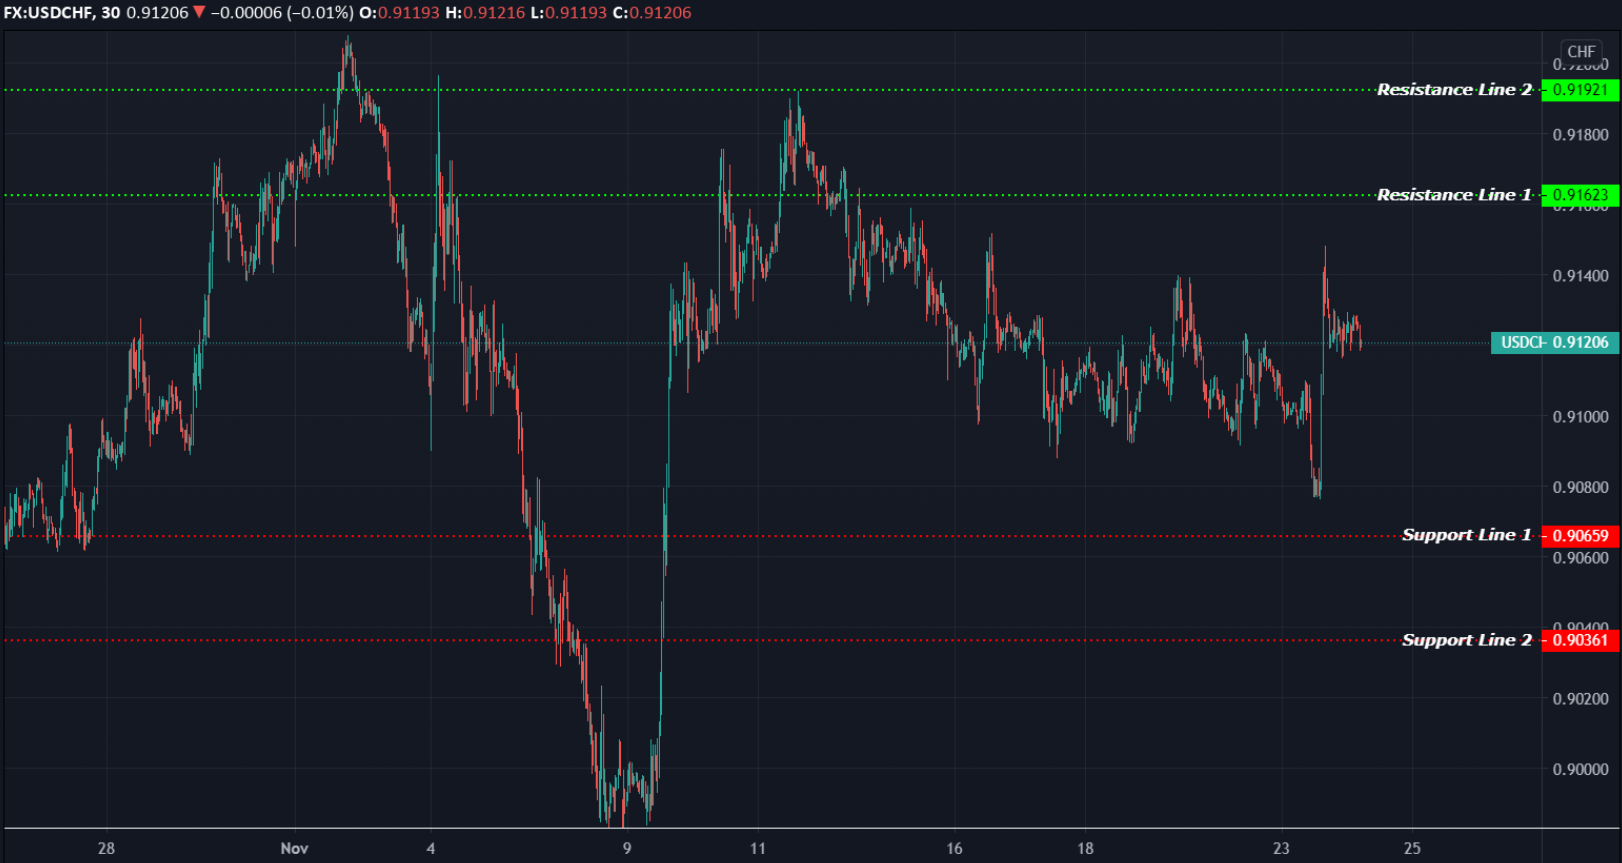The image size is (1622, 863).
Task: Click the FX:USDCHF symbol title
Action: [x=48, y=13]
